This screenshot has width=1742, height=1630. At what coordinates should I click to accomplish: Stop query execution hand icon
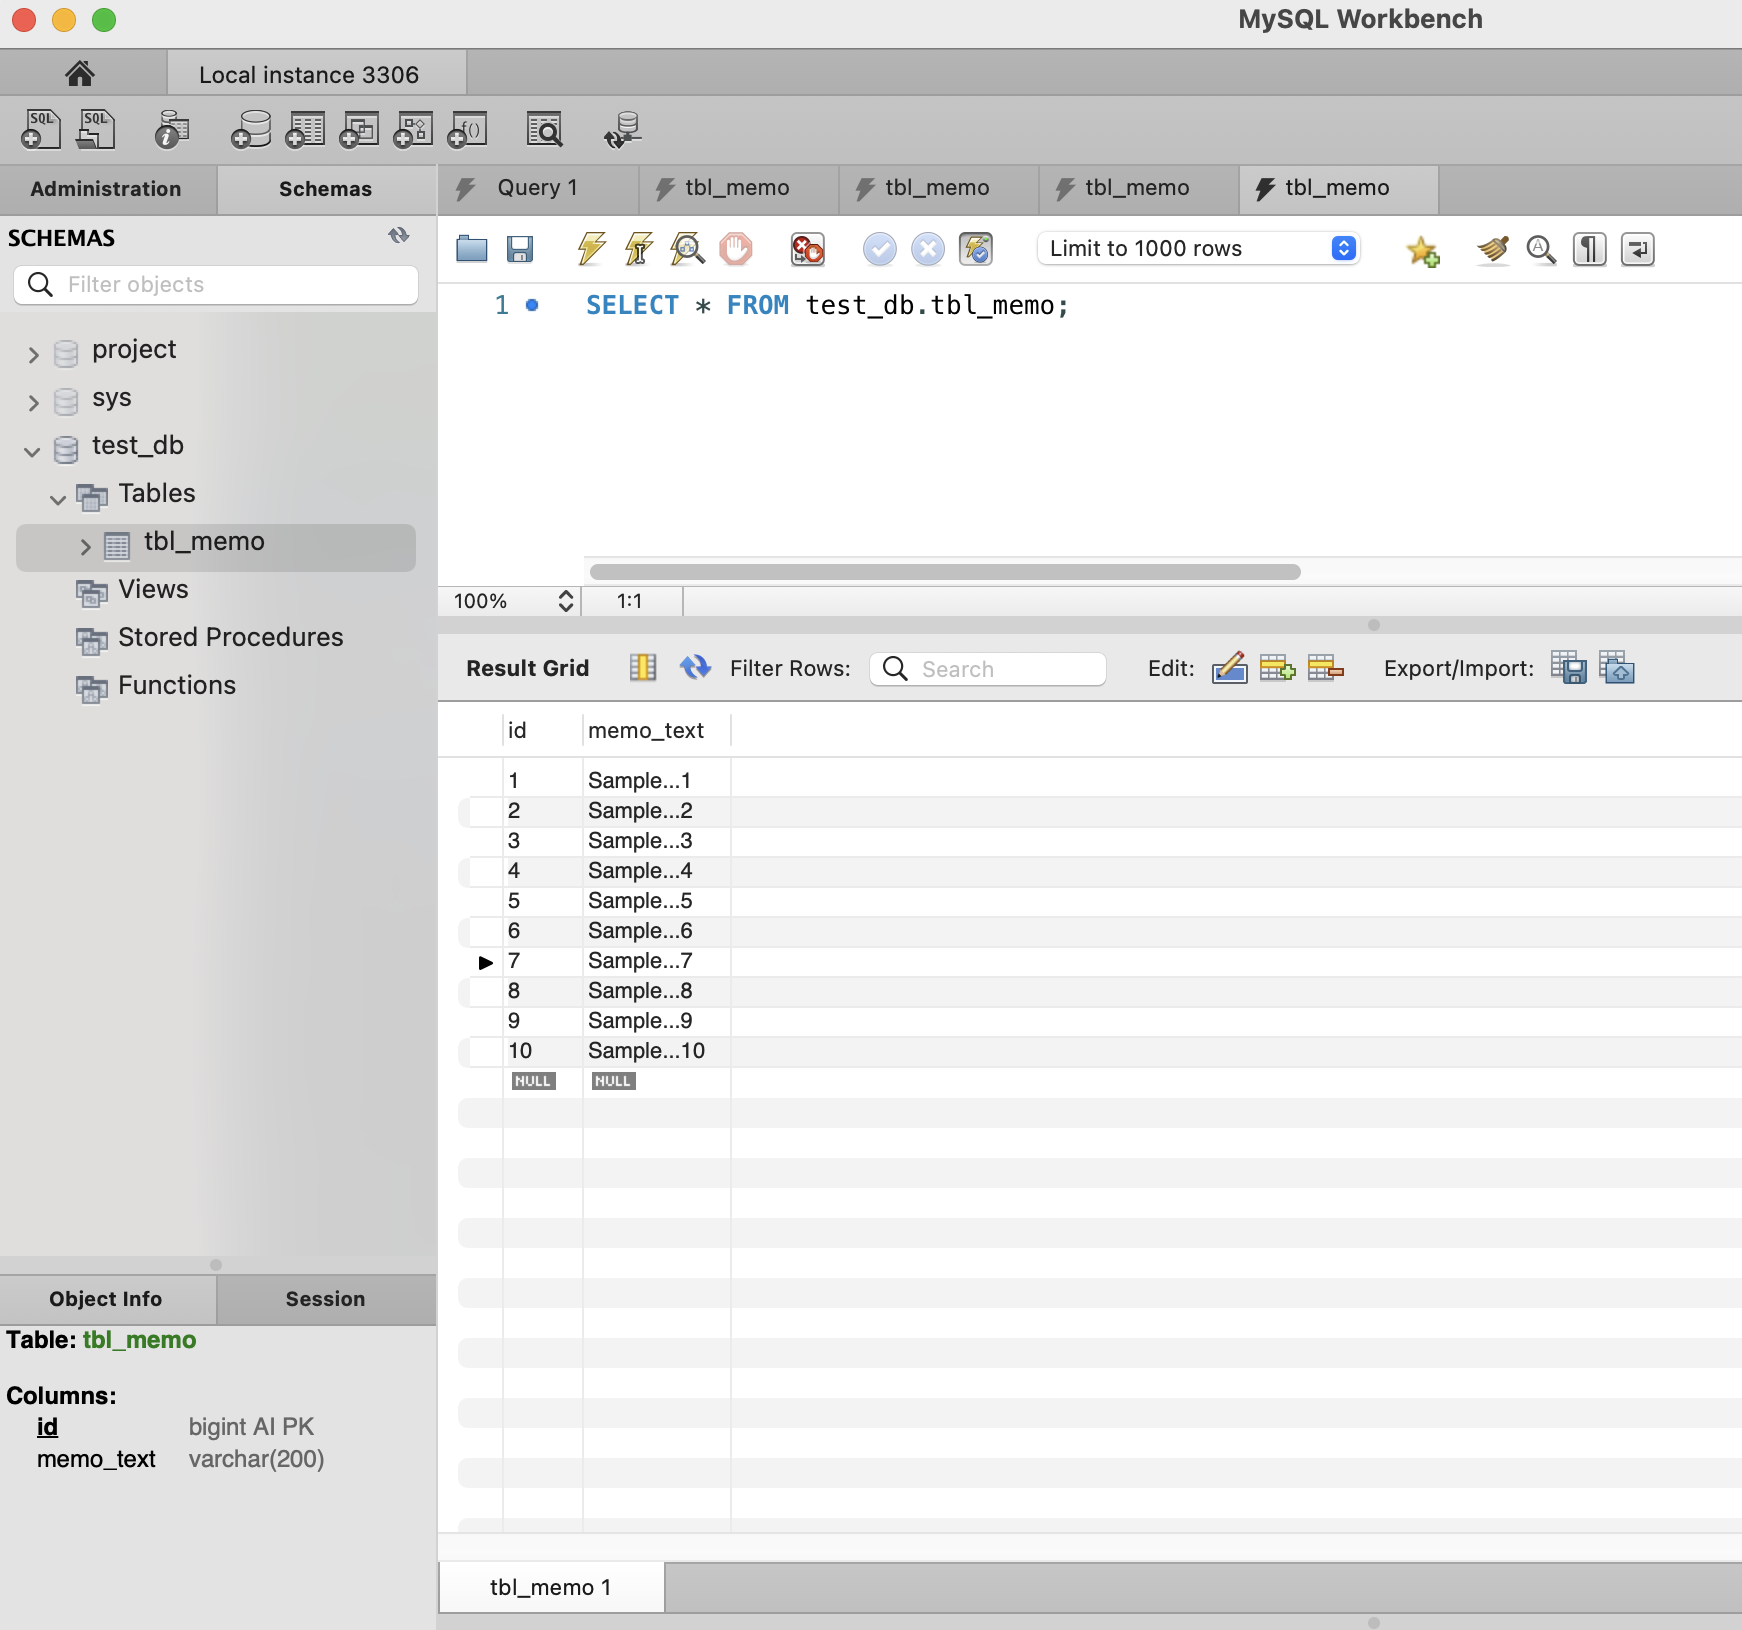pyautogui.click(x=736, y=249)
